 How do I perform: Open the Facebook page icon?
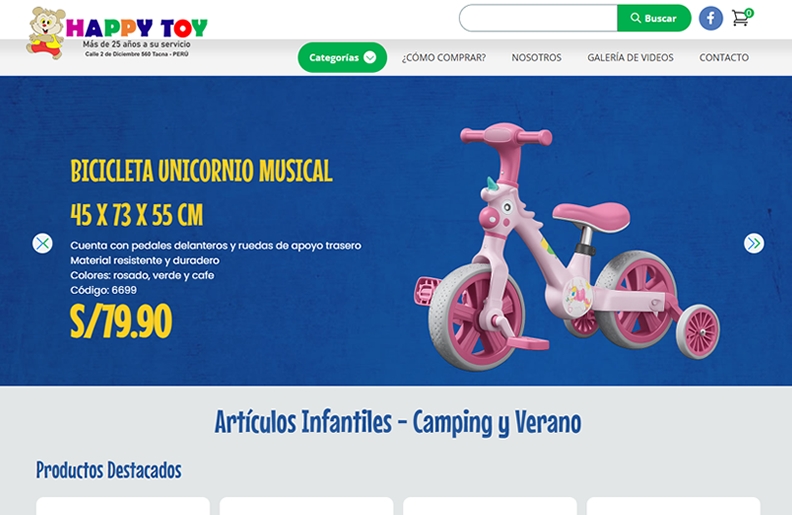(711, 19)
